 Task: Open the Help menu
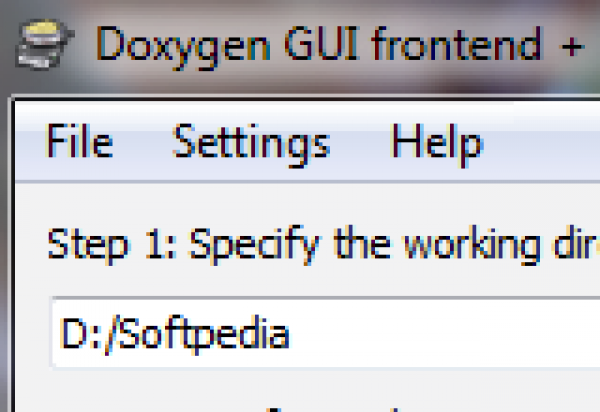[x=437, y=143]
